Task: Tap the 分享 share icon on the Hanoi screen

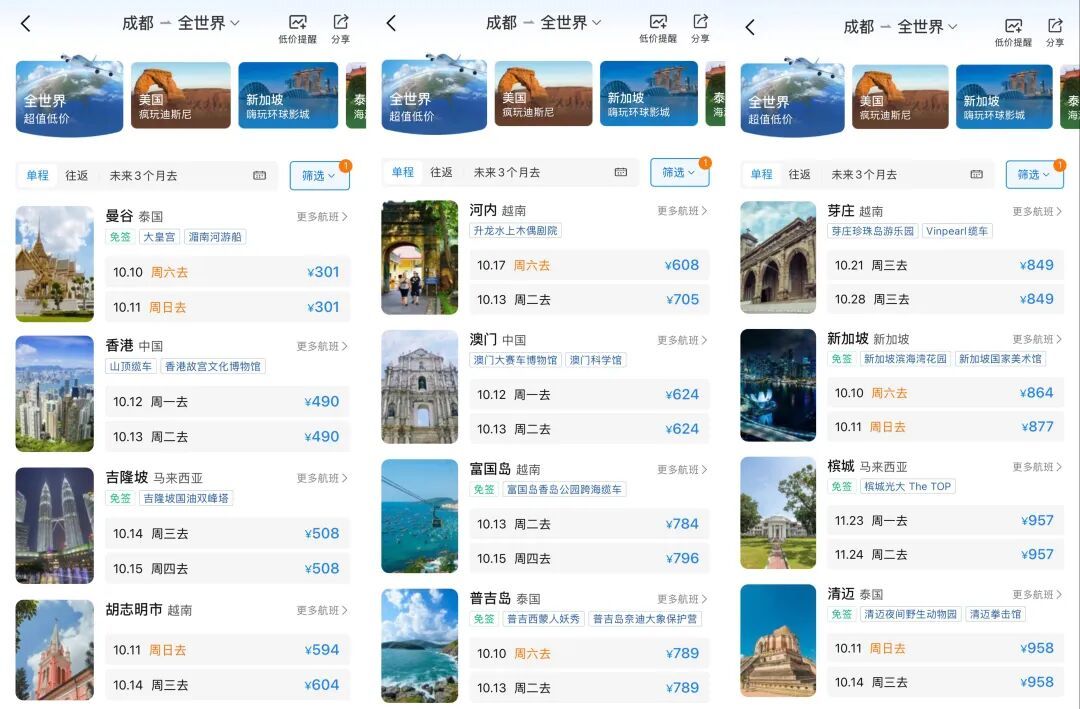Action: pos(700,29)
